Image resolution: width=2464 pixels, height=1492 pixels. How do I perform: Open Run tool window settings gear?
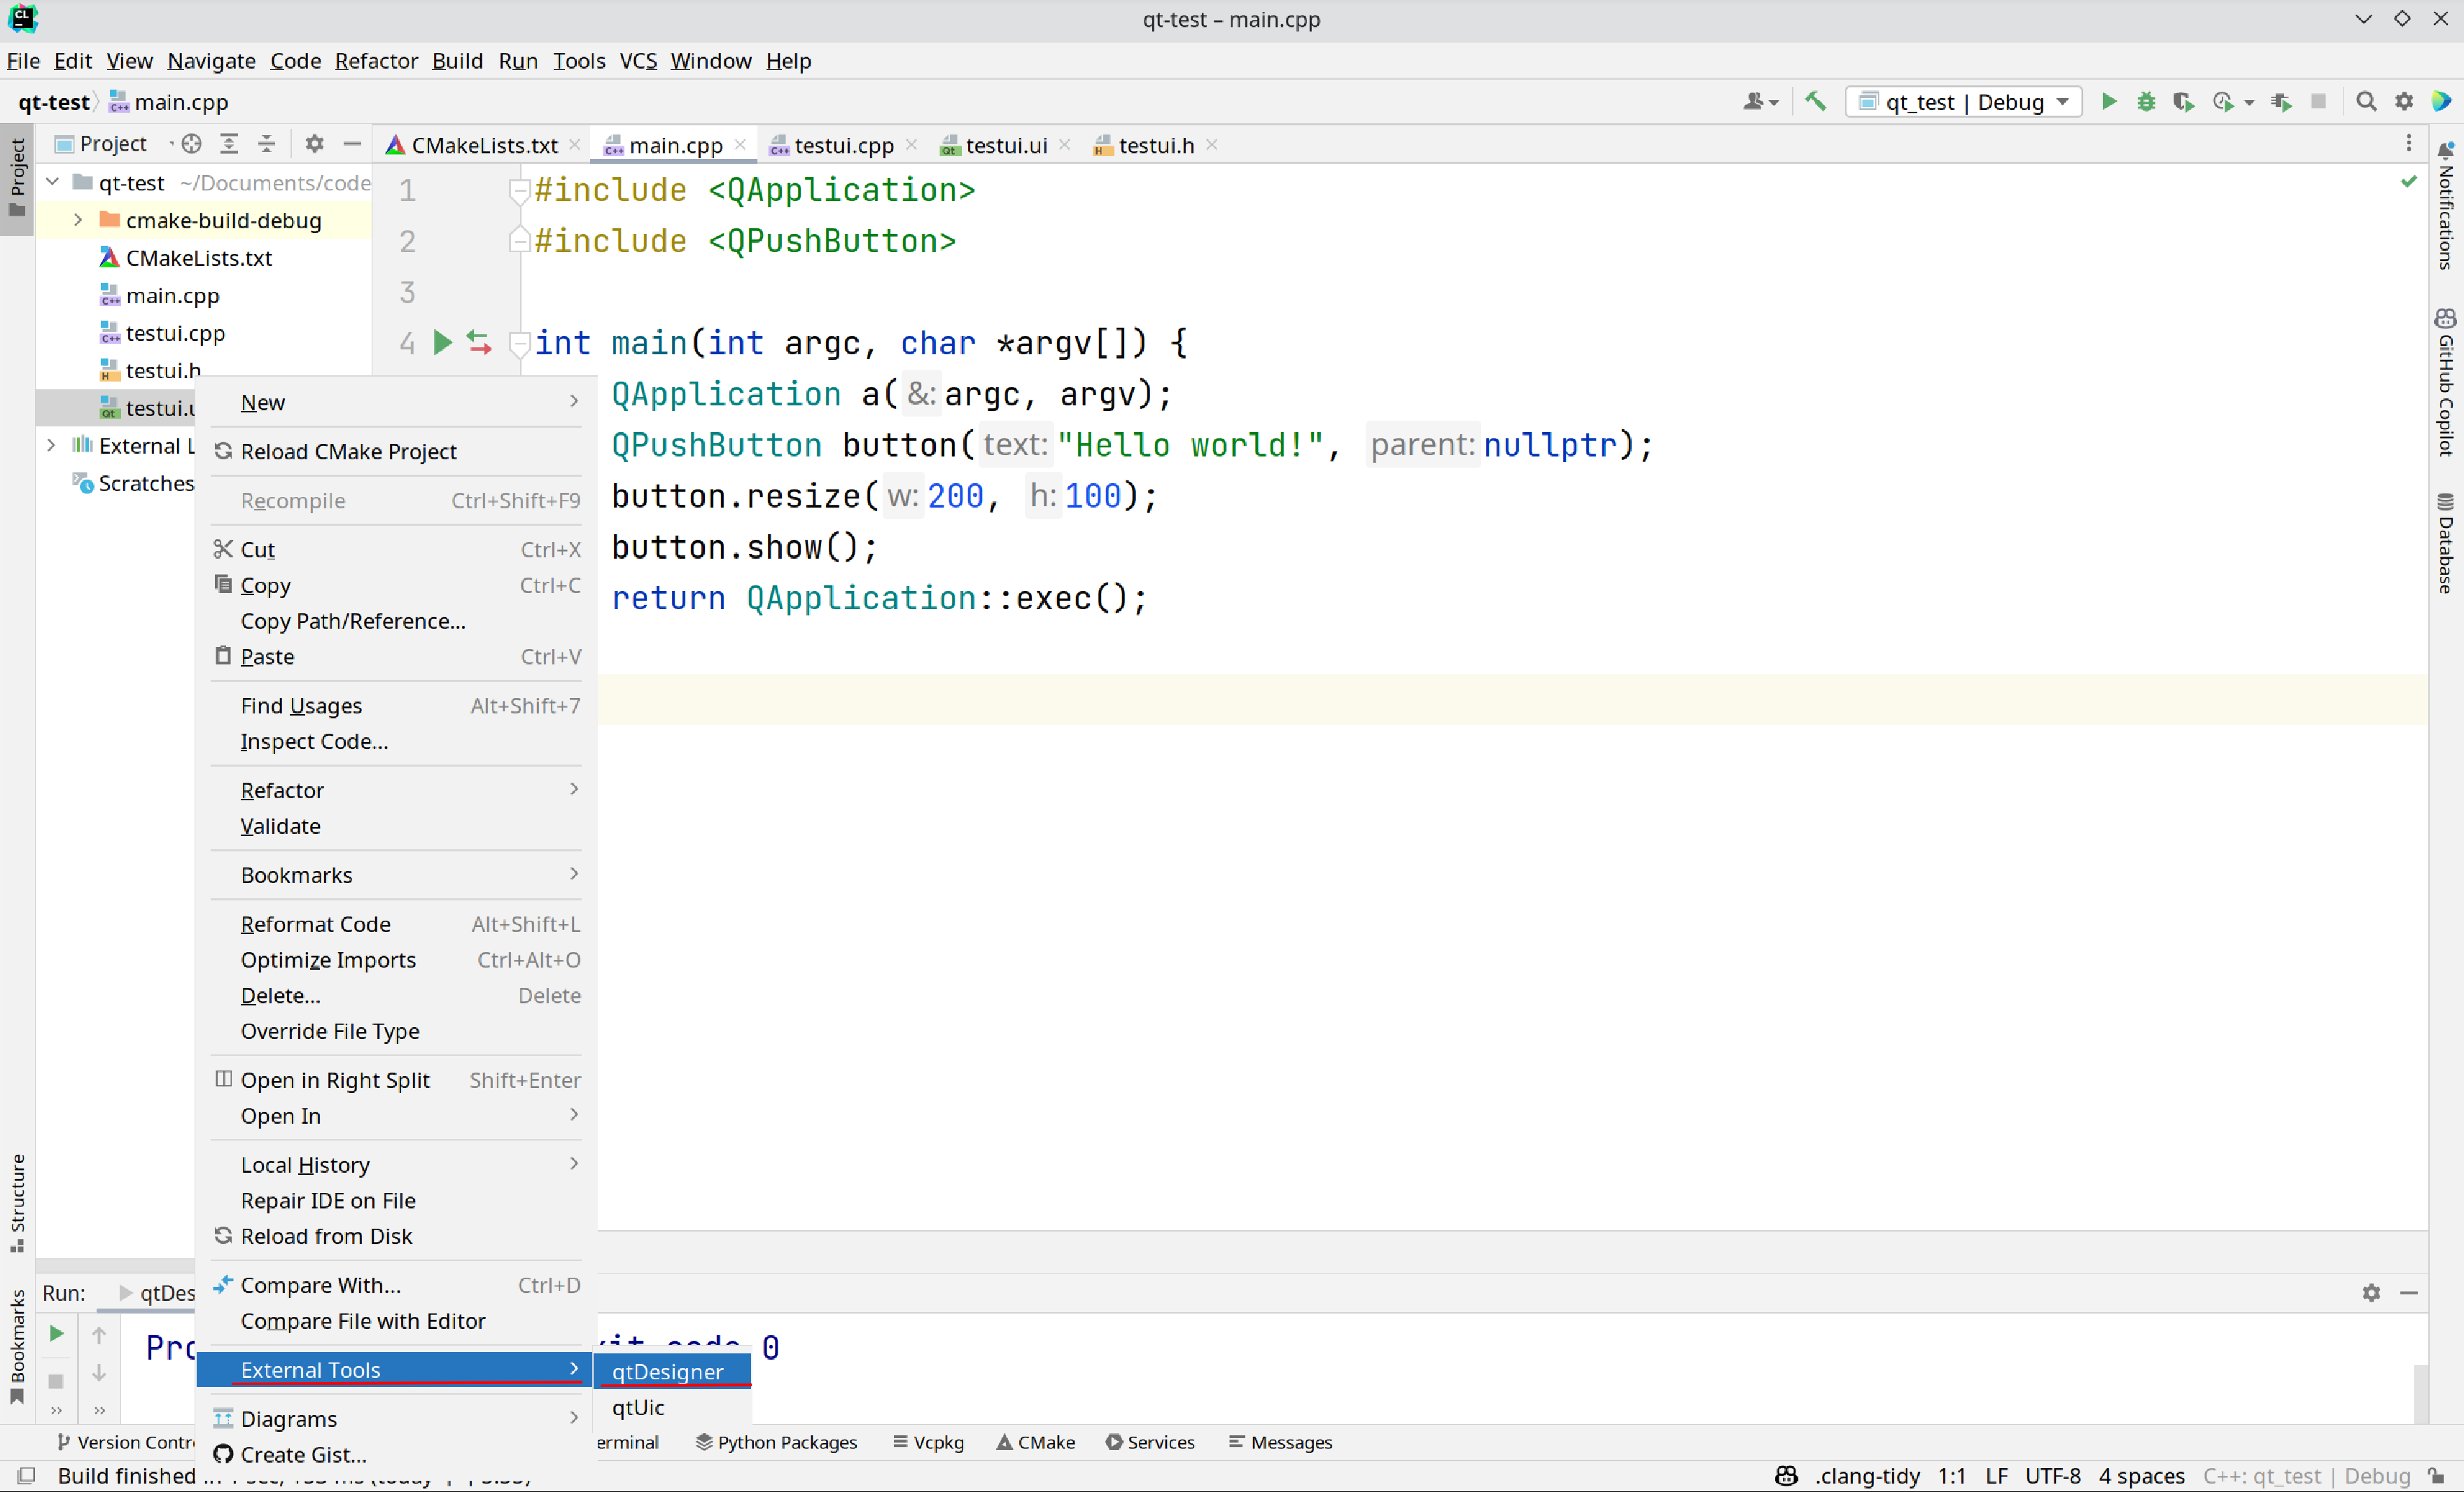pyautogui.click(x=2371, y=1292)
